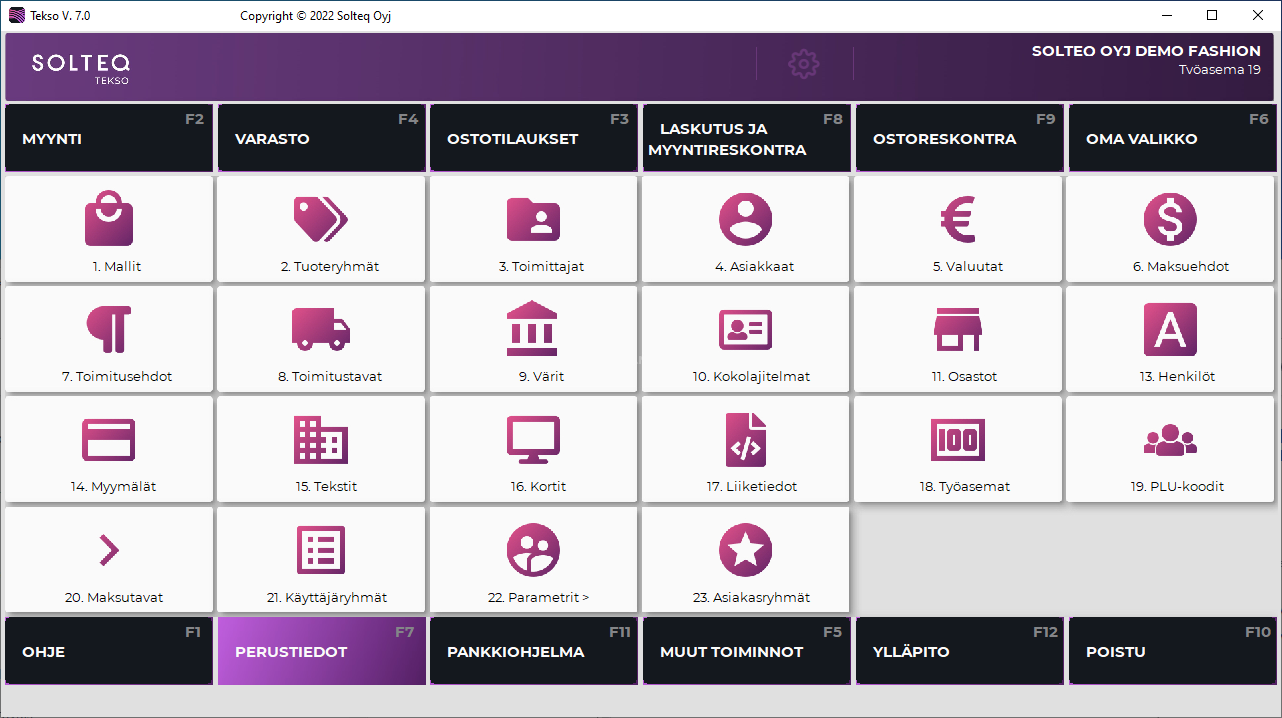Open the Mallit shopping bag icon
The image size is (1282, 718).
[x=108, y=220]
